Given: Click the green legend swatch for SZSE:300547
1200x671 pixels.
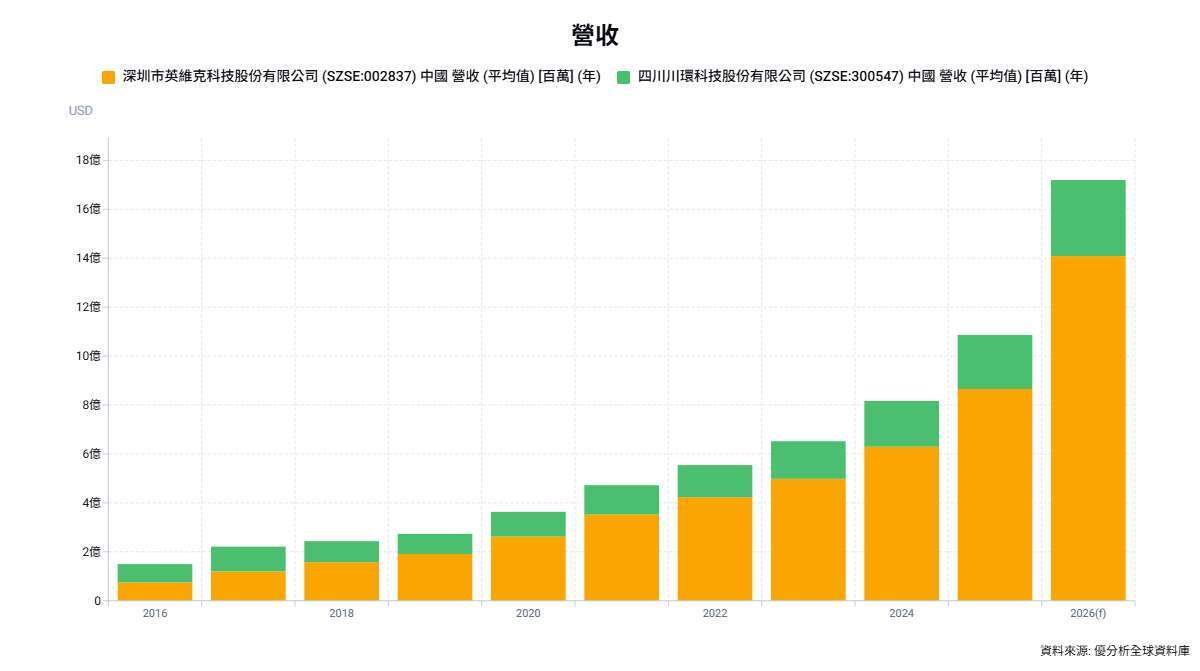Looking at the screenshot, I should tap(624, 77).
